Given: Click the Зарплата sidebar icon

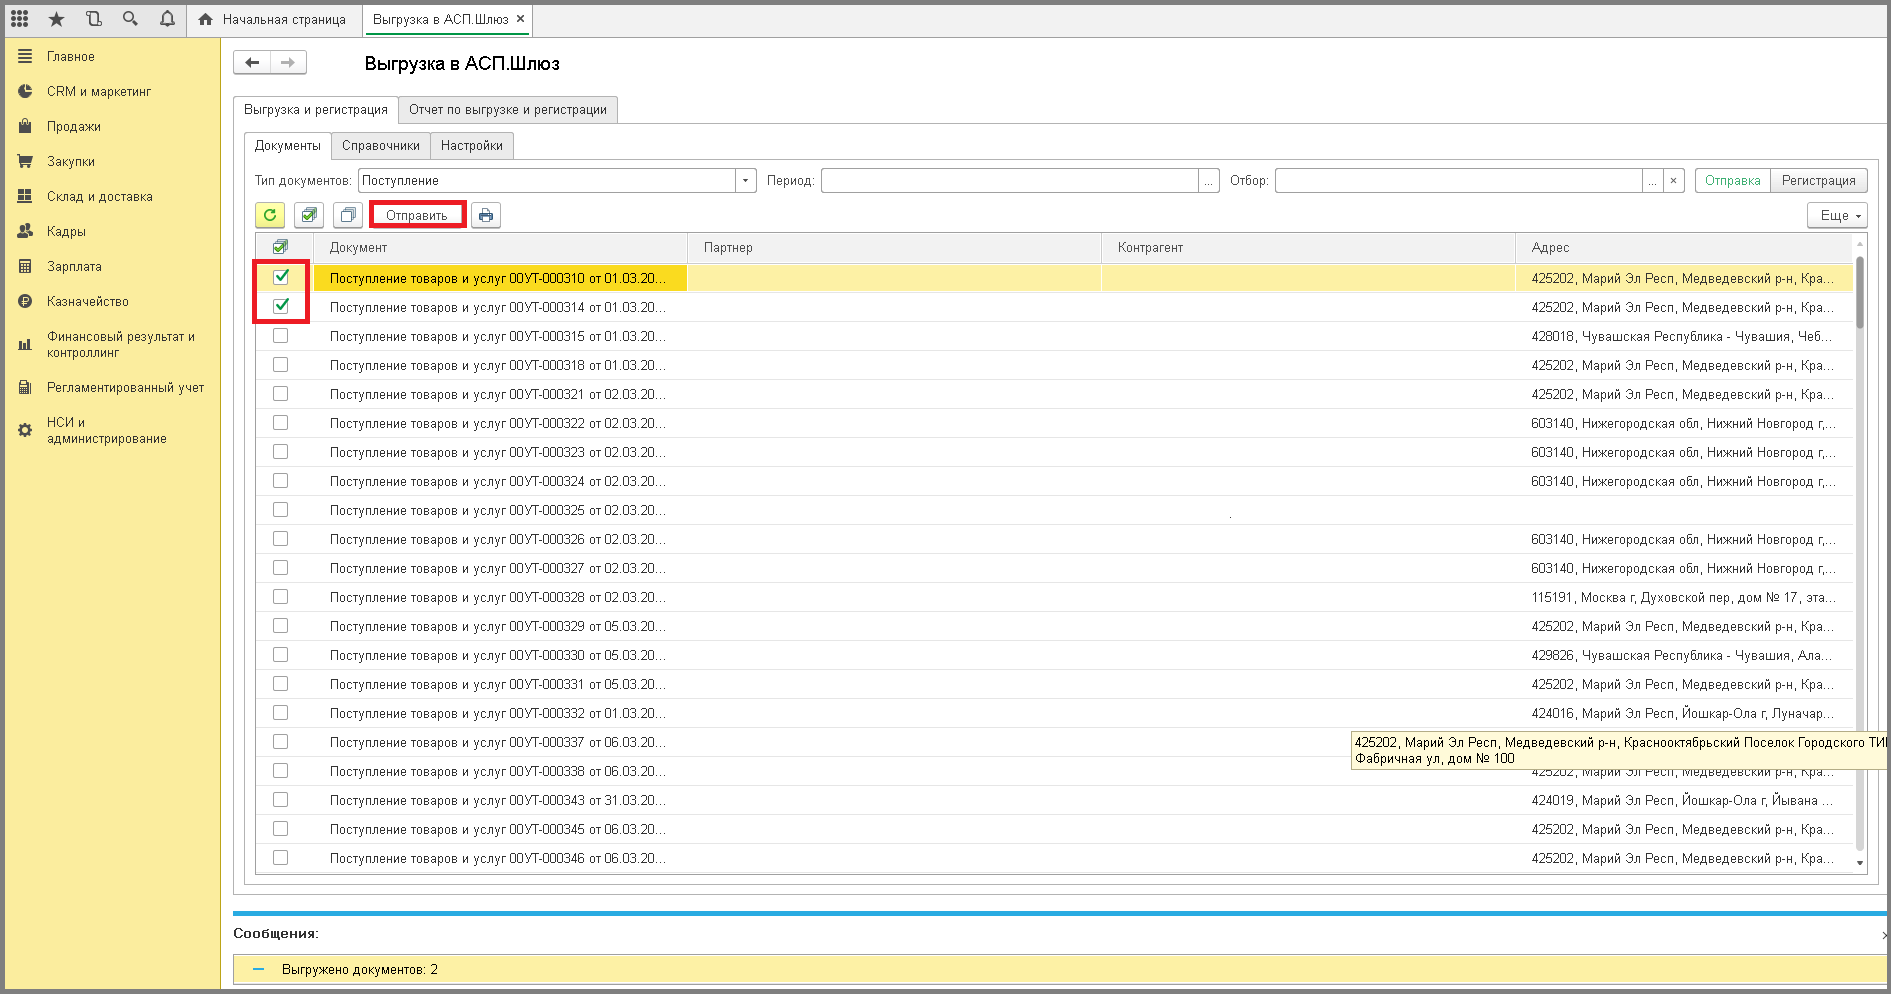Looking at the screenshot, I should pos(25,266).
